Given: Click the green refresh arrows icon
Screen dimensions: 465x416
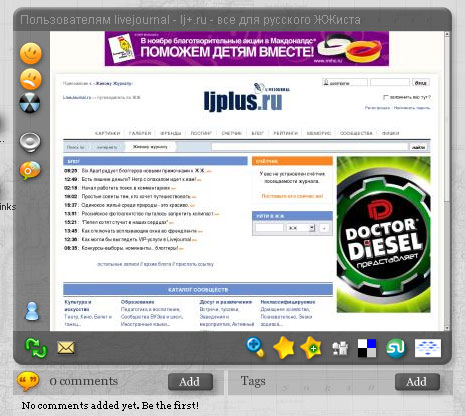Looking at the screenshot, I should [36, 348].
